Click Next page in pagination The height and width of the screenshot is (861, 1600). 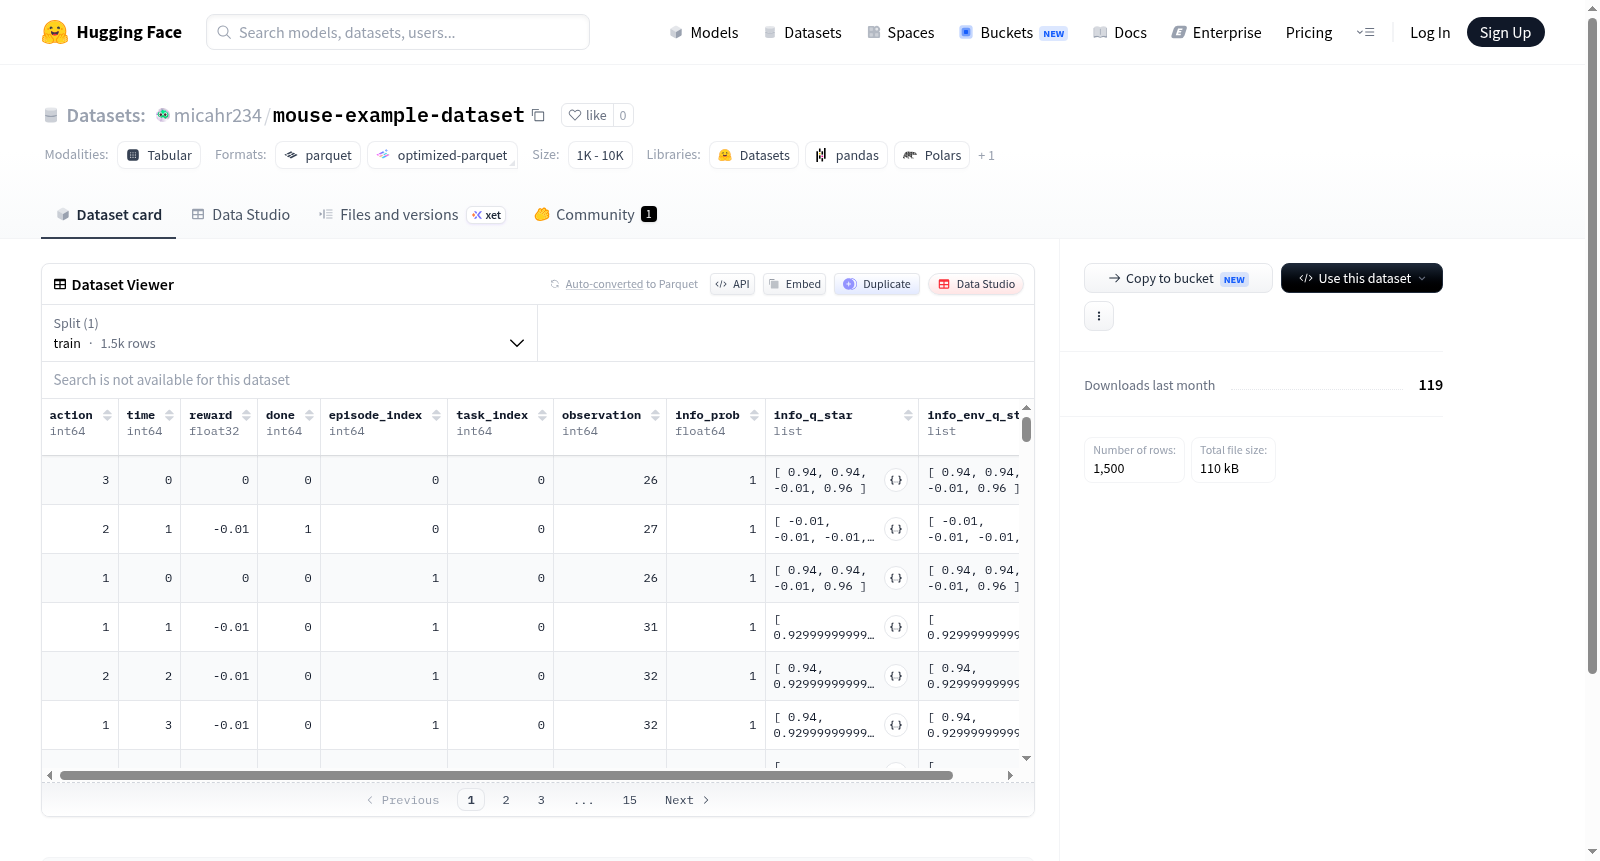(x=687, y=800)
